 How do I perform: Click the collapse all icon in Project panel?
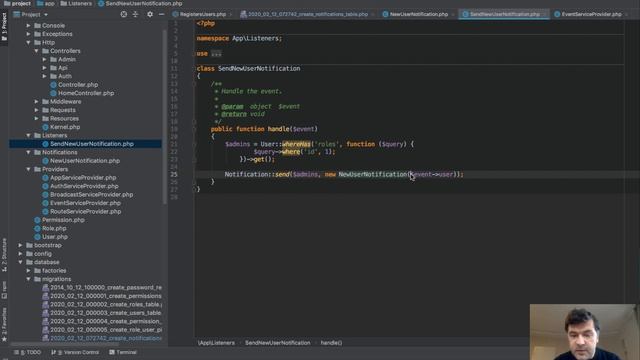136,14
